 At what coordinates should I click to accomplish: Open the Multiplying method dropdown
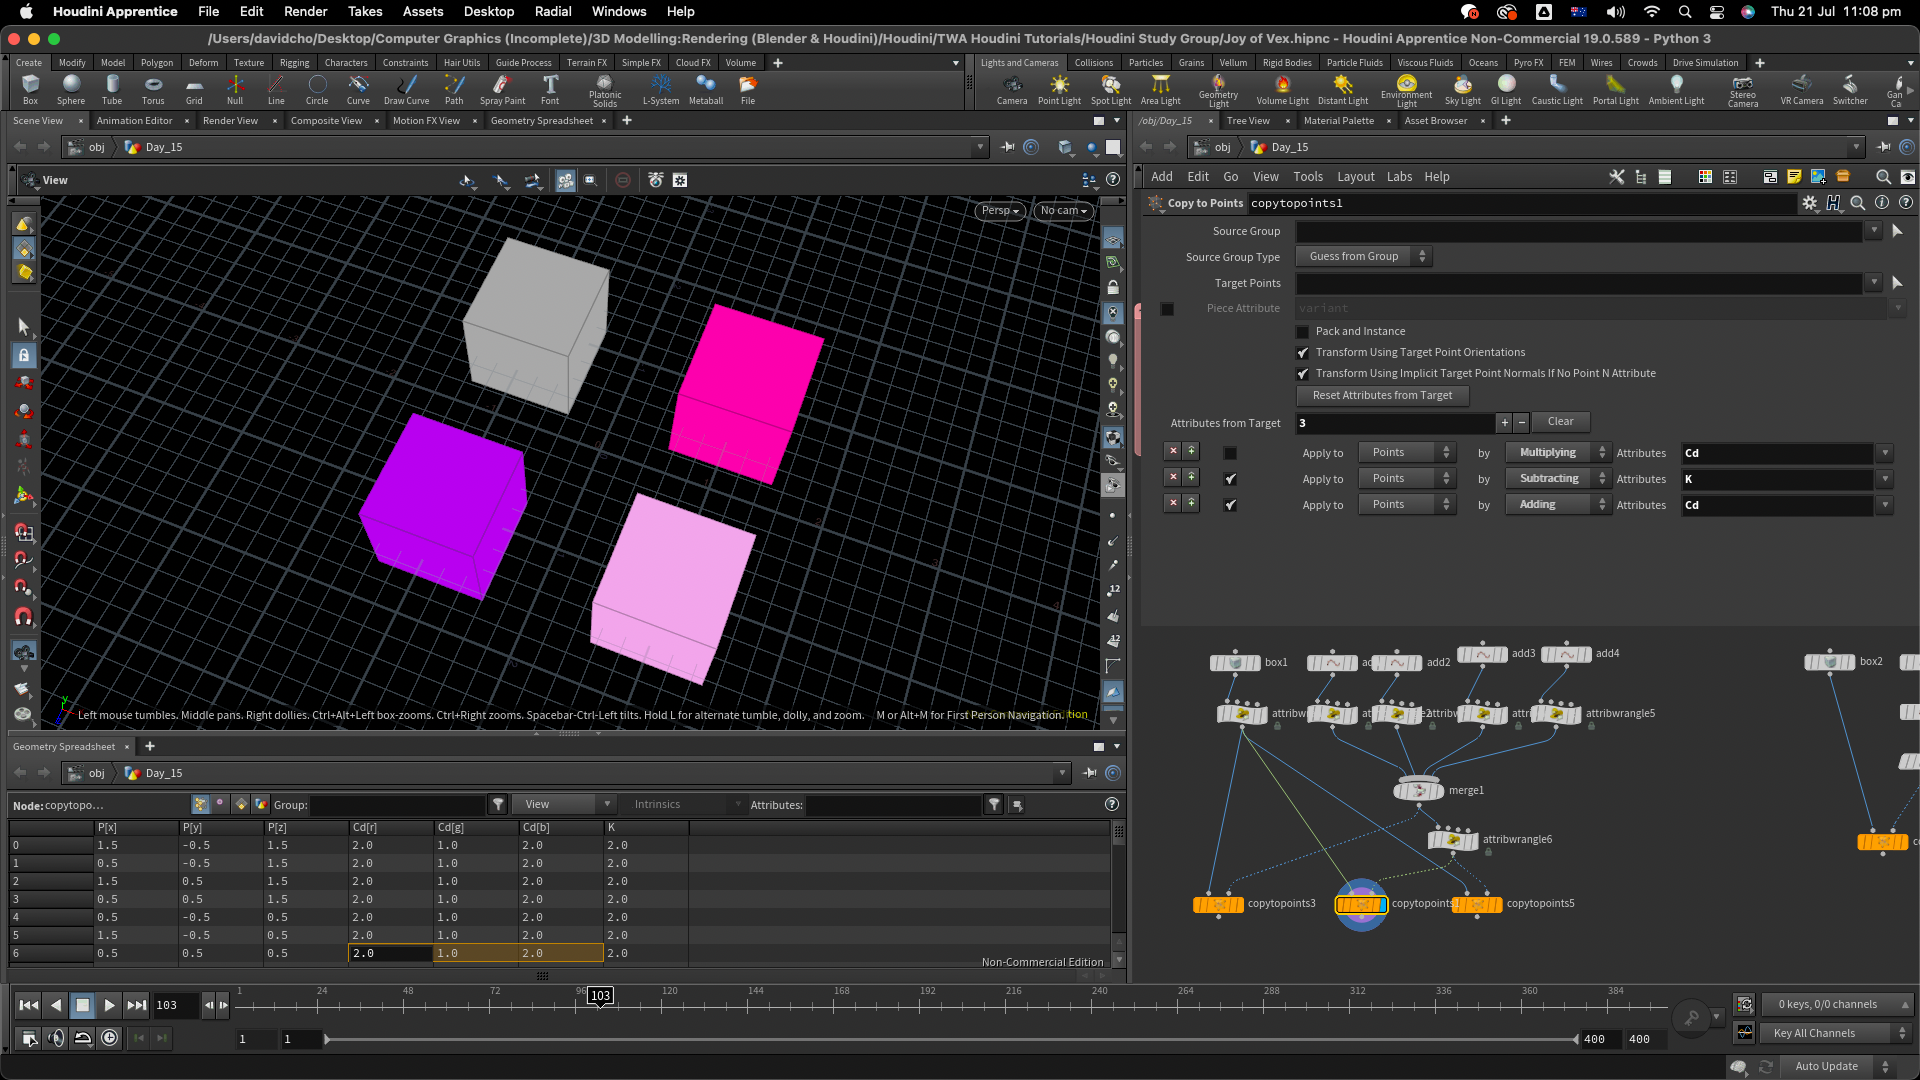coord(1557,453)
